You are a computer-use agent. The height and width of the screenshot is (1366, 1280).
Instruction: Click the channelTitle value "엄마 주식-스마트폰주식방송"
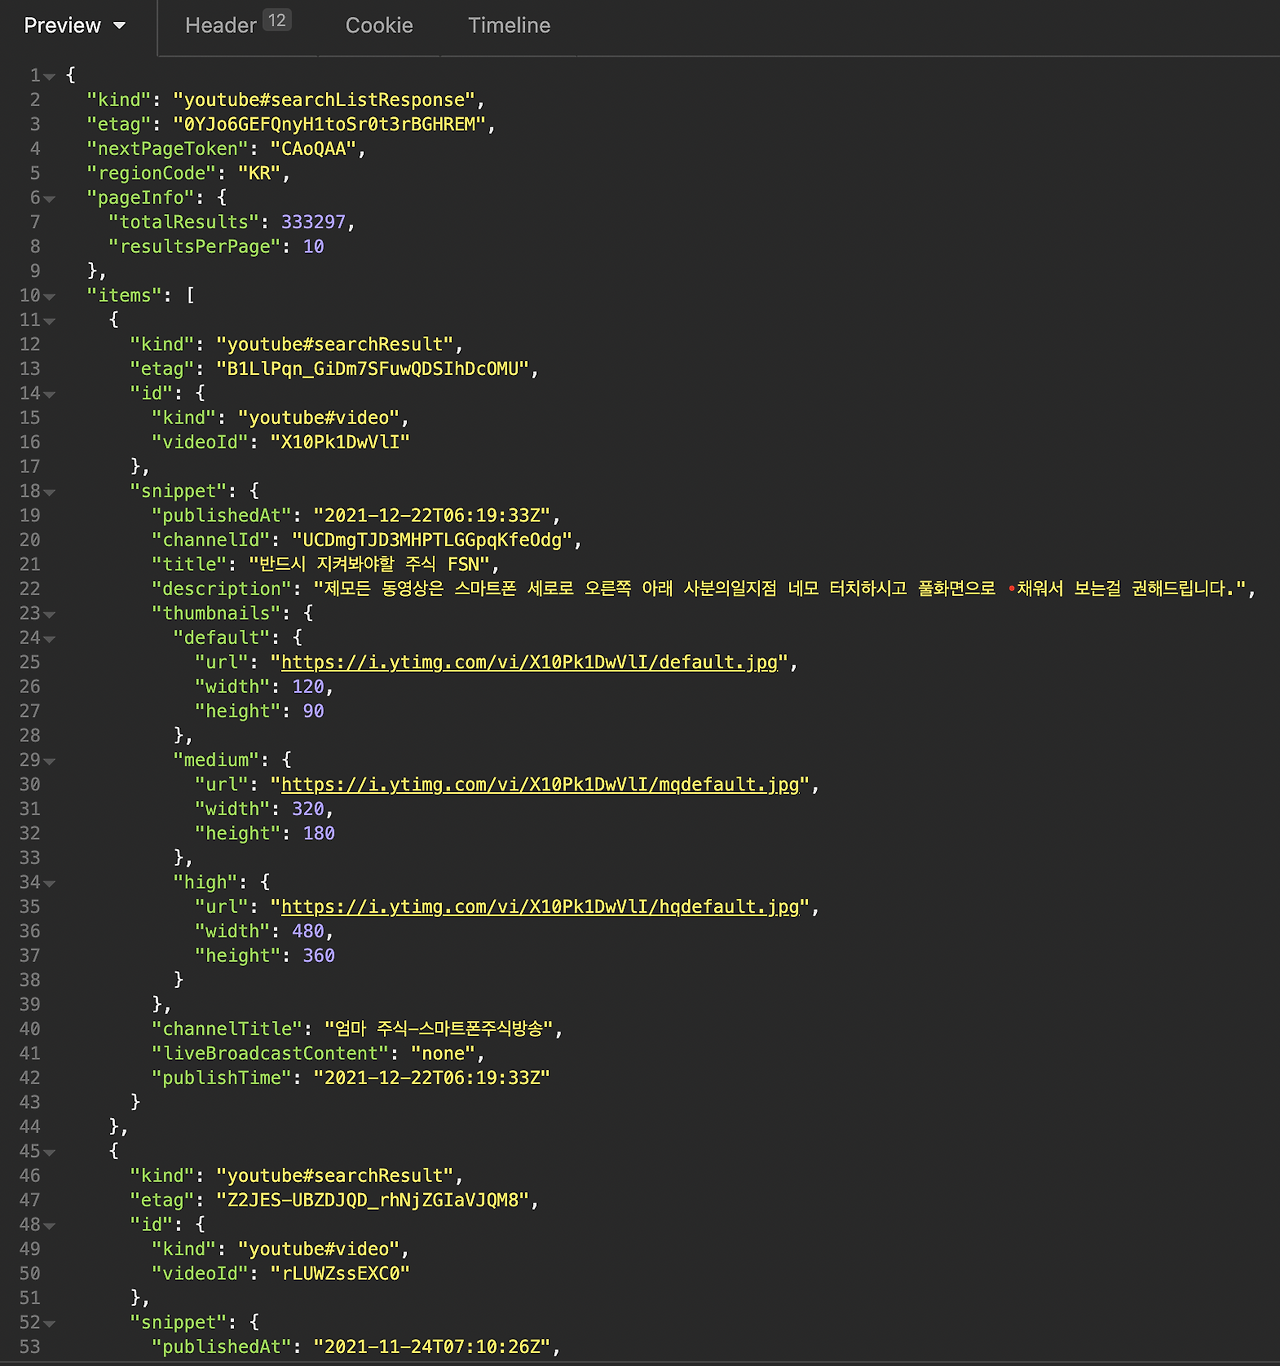tap(439, 1029)
